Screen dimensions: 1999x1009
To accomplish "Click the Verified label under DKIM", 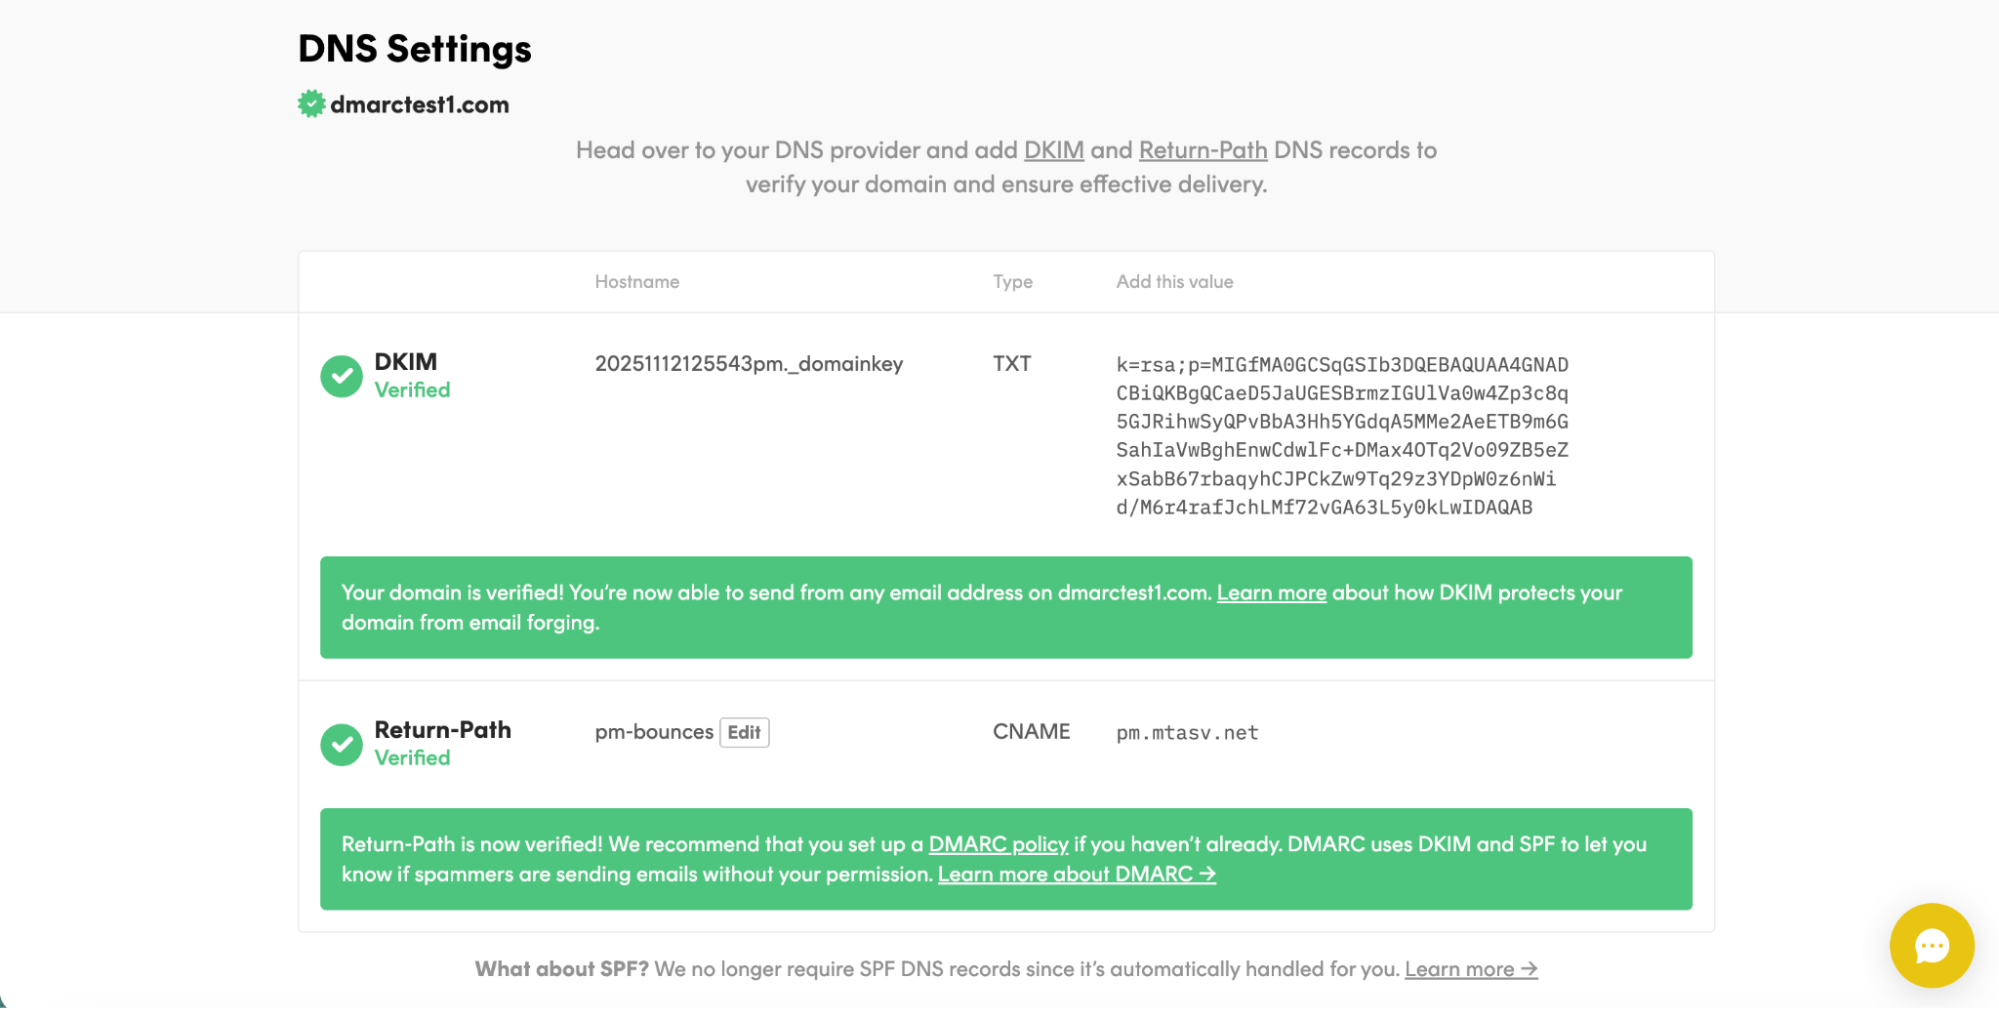I will point(411,390).
